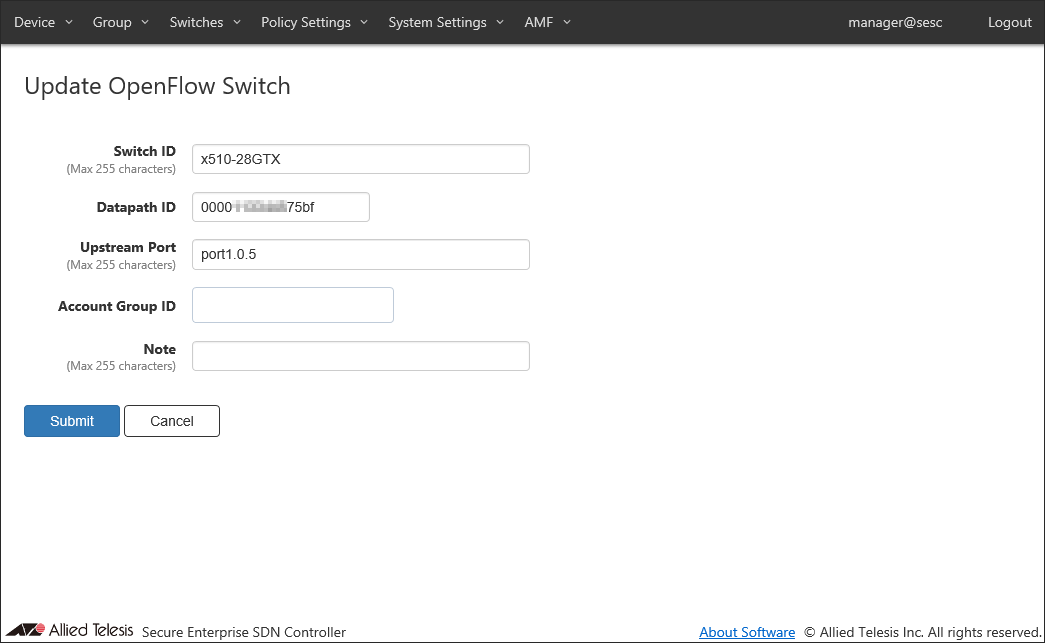Image resolution: width=1045 pixels, height=643 pixels.
Task: Cancel the switch update
Action: coord(171,421)
